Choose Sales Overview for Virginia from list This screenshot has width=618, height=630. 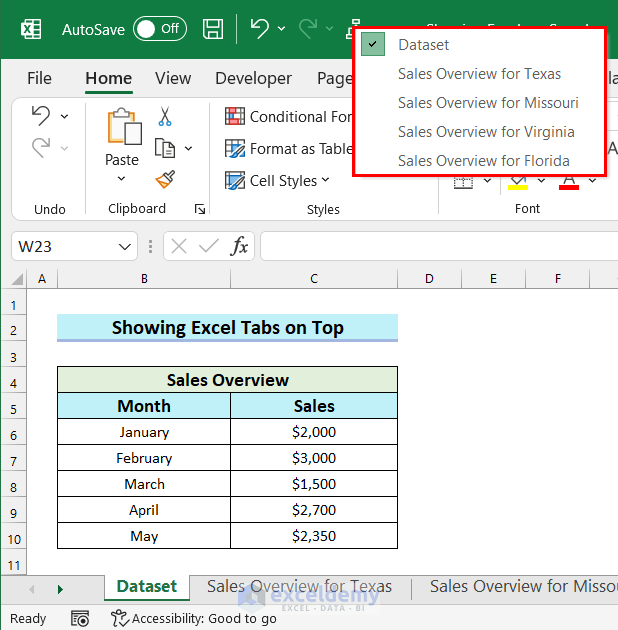[x=486, y=132]
